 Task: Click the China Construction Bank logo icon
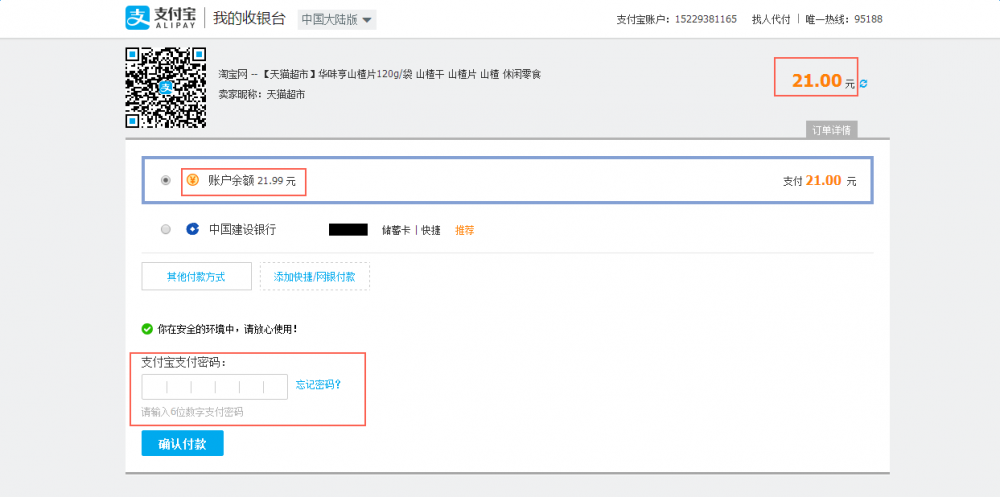click(193, 229)
